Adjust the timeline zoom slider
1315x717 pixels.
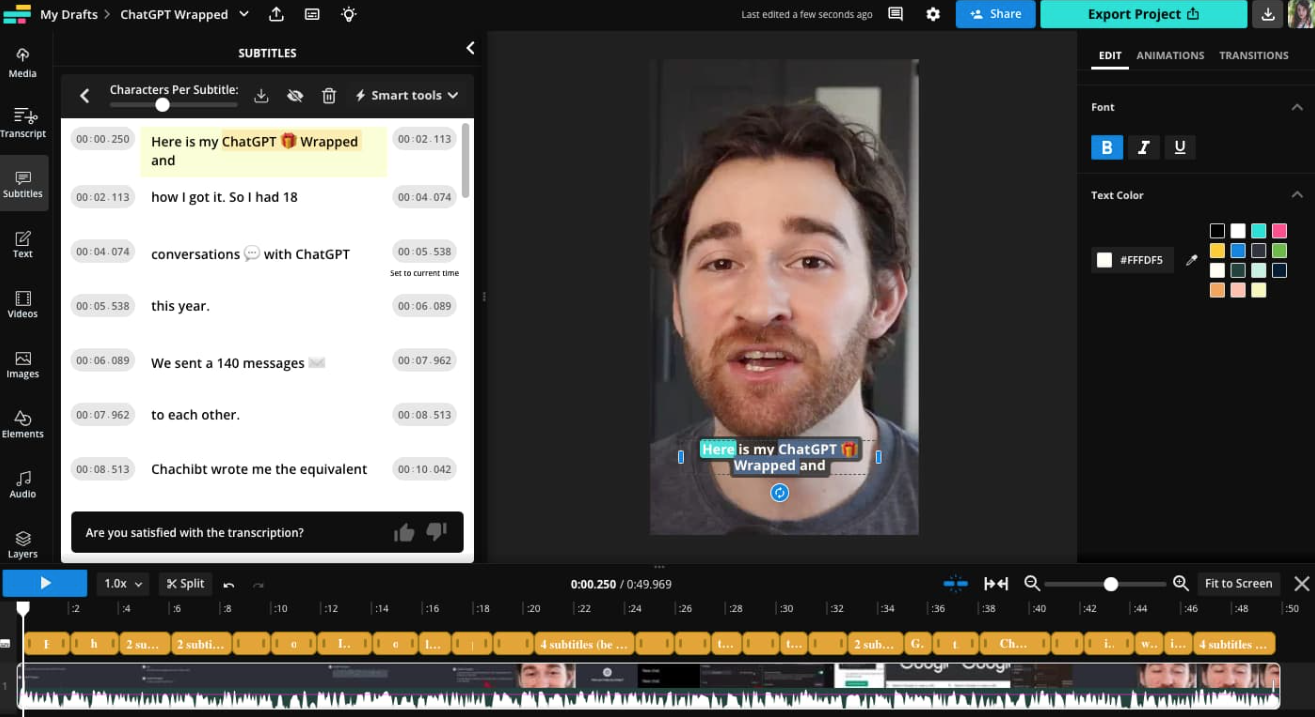coord(1110,584)
